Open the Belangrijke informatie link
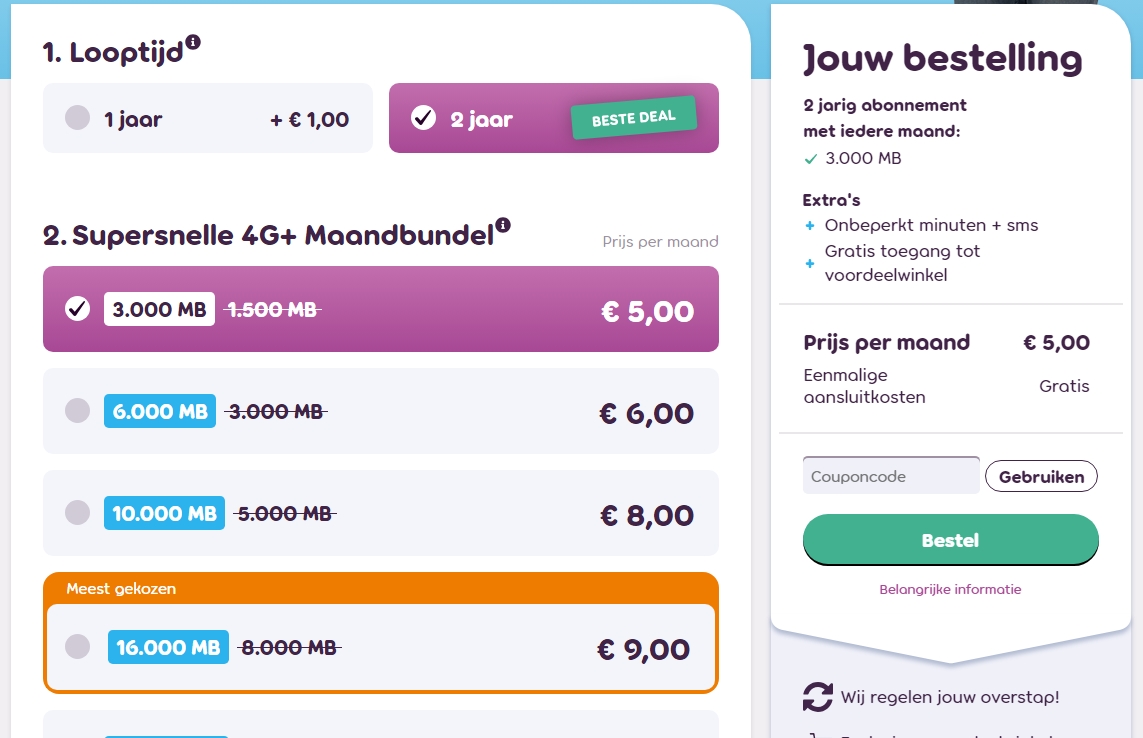The height and width of the screenshot is (738, 1143). tap(950, 589)
